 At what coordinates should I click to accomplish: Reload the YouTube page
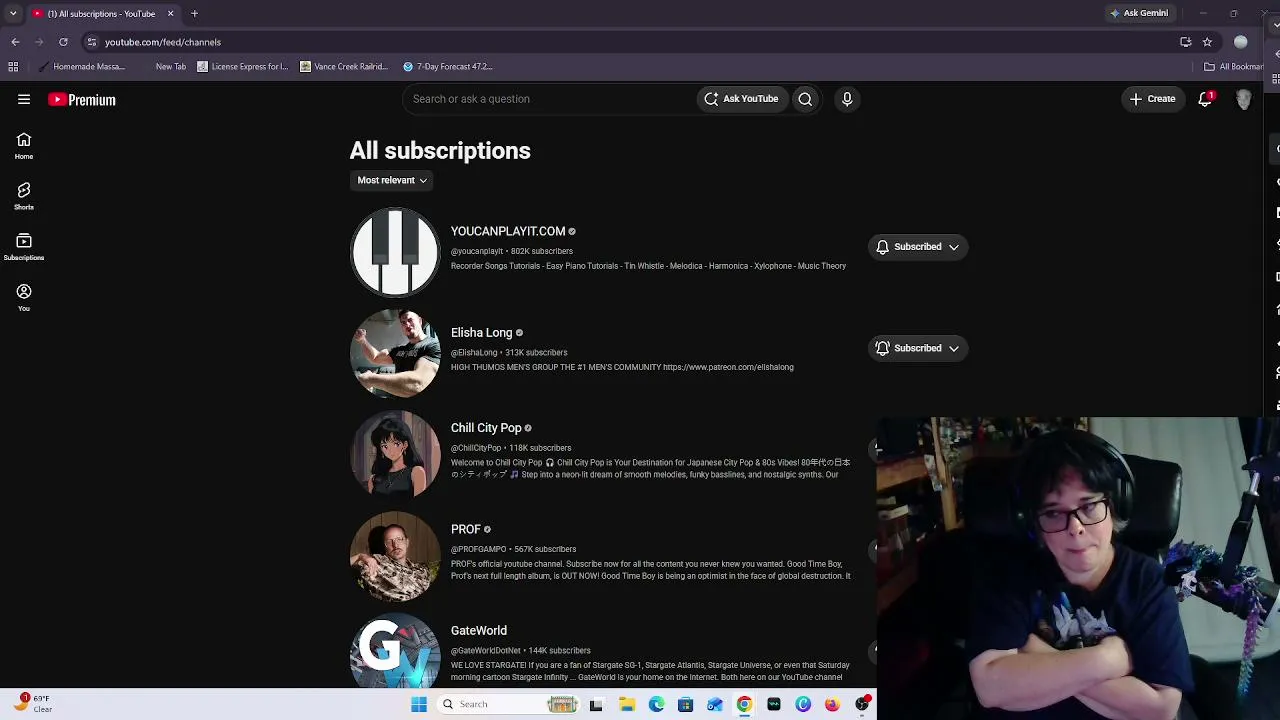pyautogui.click(x=63, y=42)
